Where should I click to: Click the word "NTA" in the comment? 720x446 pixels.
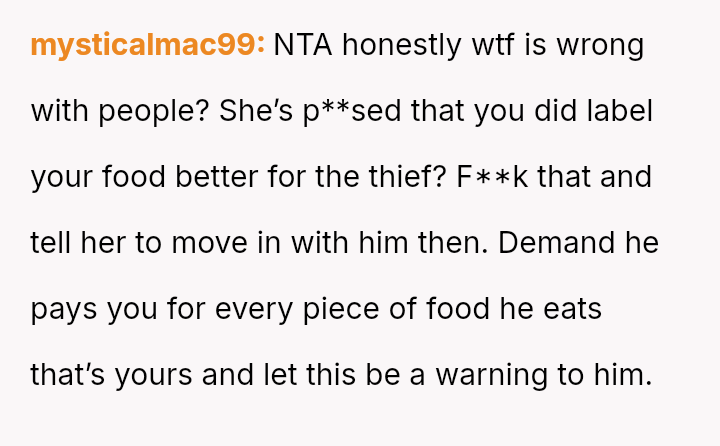pyautogui.click(x=304, y=46)
